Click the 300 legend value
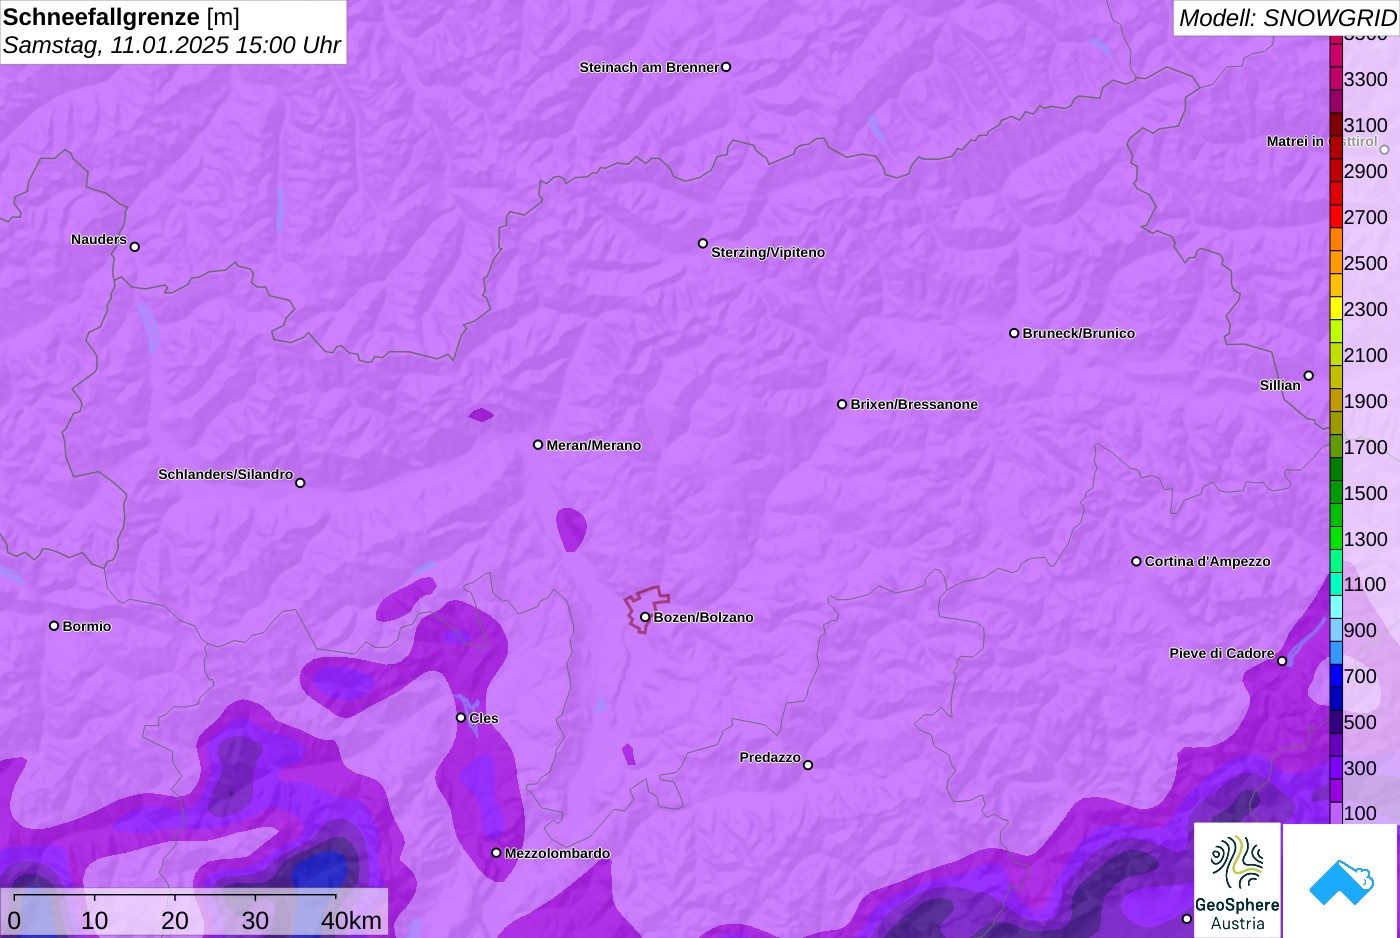This screenshot has width=1400, height=938. 1360,769
